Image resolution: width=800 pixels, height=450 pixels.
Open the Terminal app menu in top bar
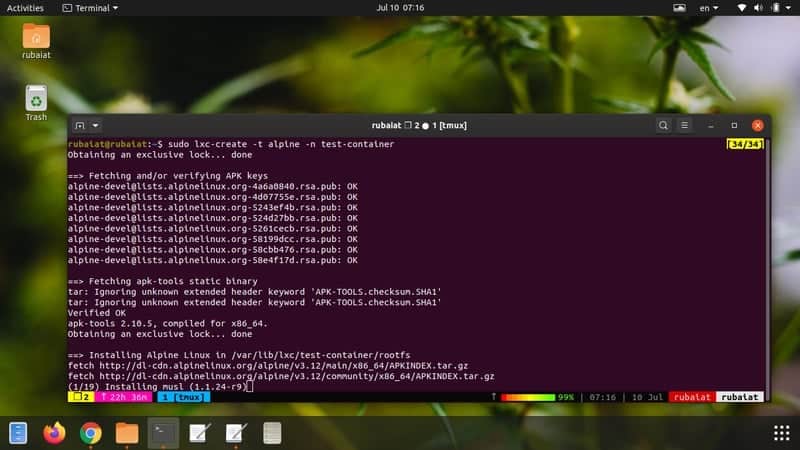pyautogui.click(x=90, y=8)
